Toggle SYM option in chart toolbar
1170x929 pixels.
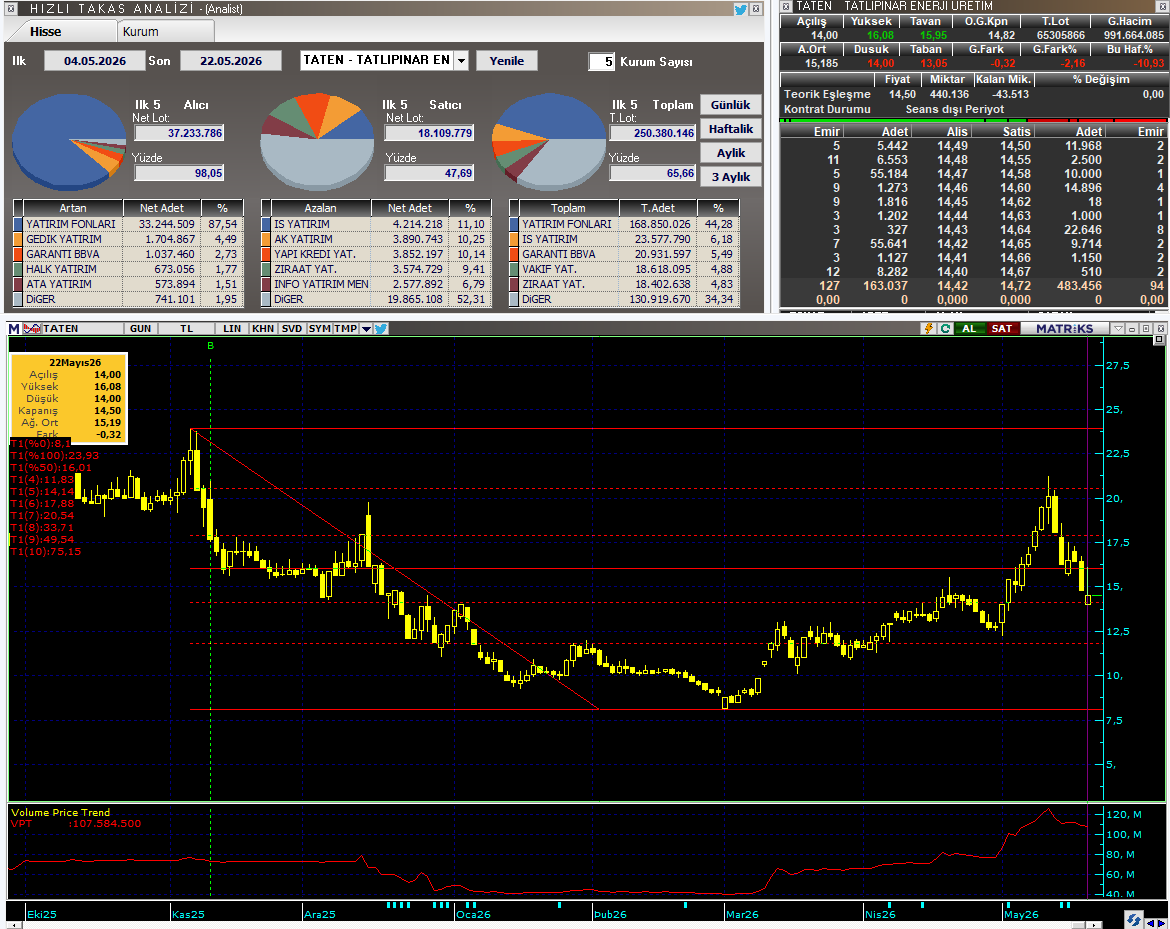pos(319,329)
